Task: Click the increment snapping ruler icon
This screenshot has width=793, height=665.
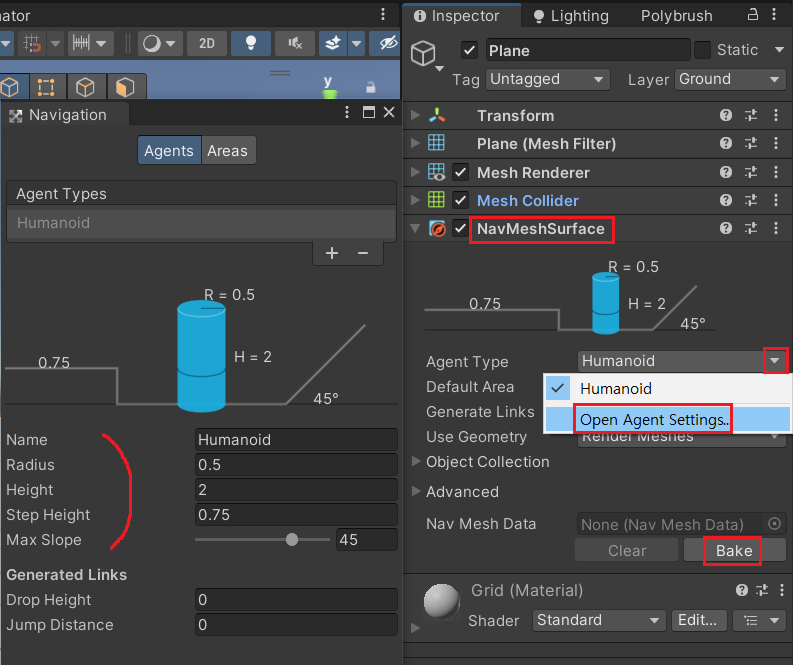Action: pyautogui.click(x=81, y=43)
